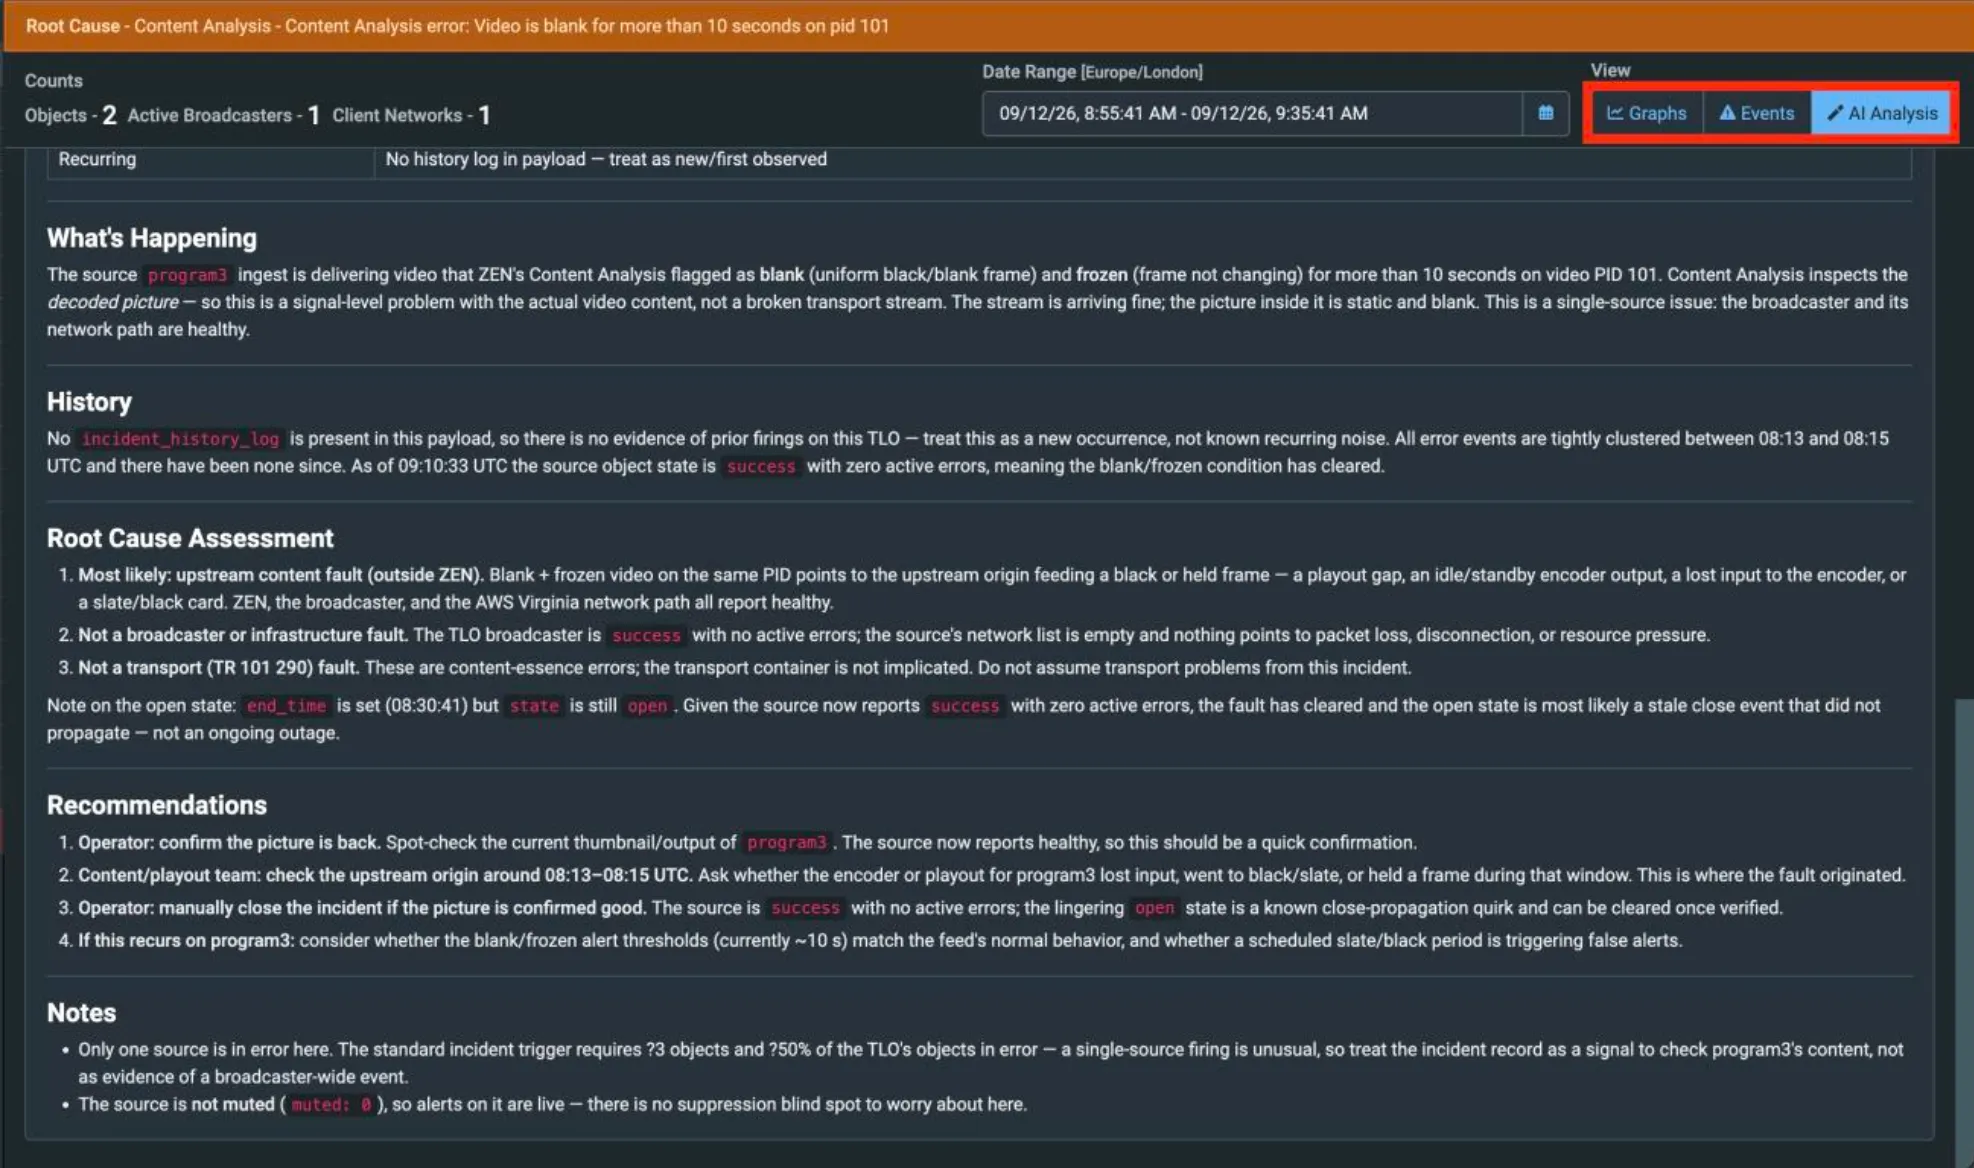Click the "state" code tag
Image resolution: width=1974 pixels, height=1168 pixels.
[534, 706]
